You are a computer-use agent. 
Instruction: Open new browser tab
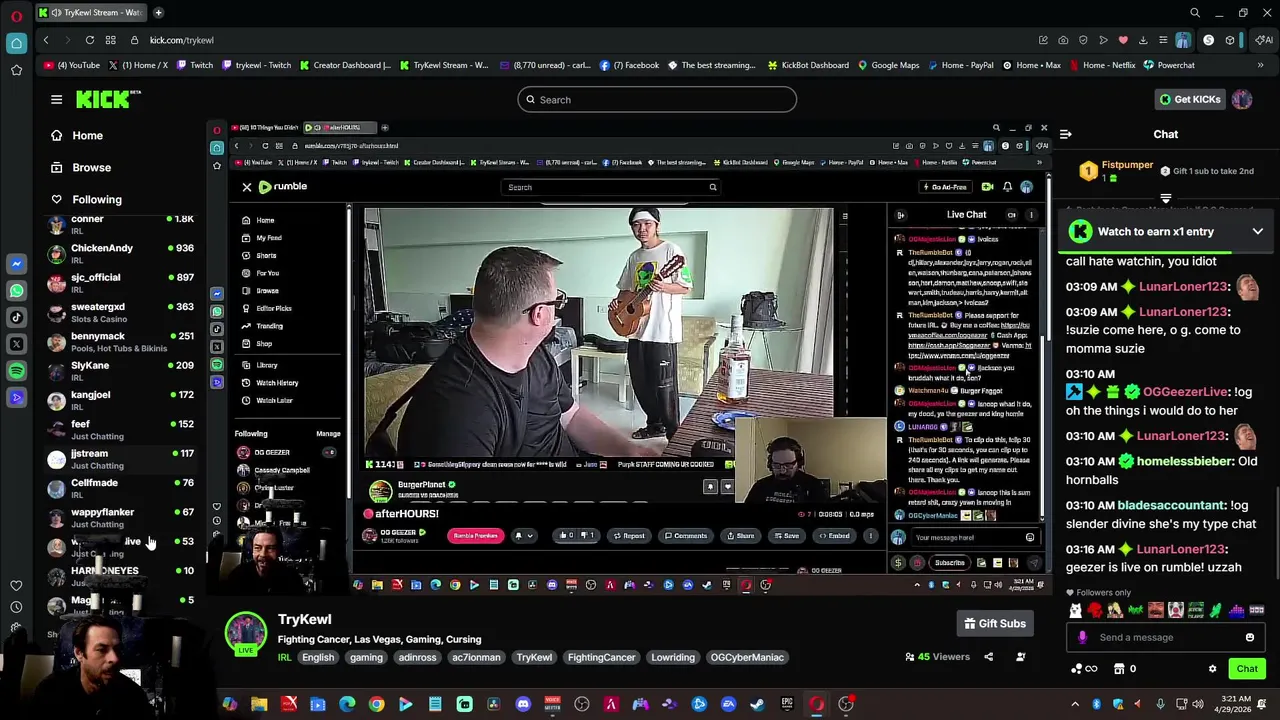point(158,13)
